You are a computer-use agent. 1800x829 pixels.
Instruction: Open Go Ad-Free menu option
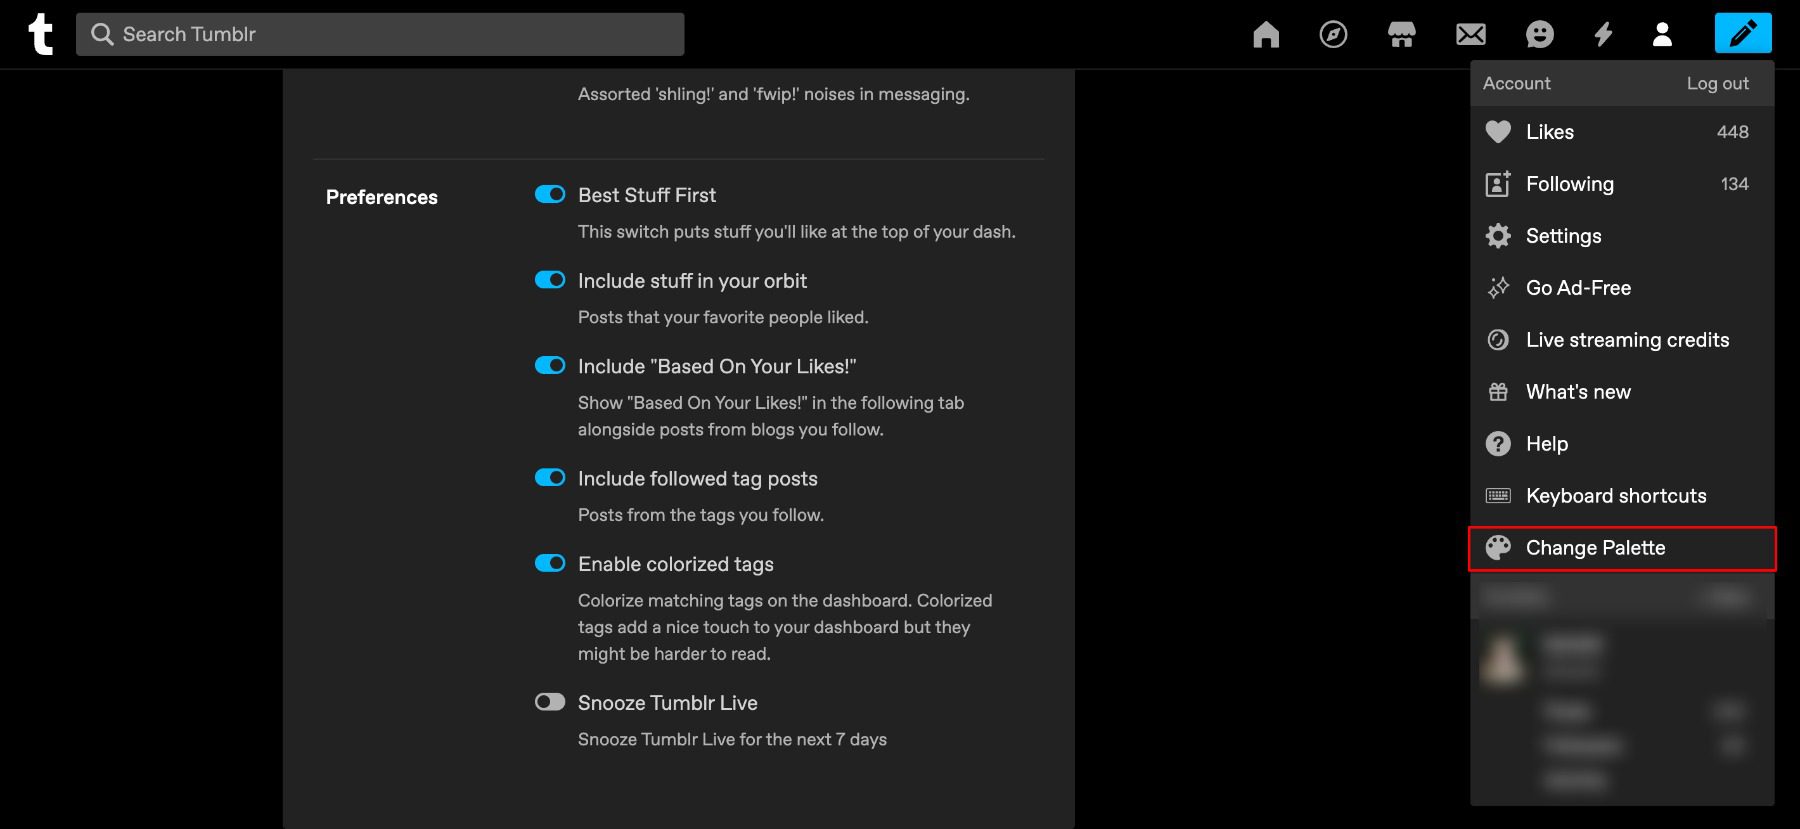pyautogui.click(x=1578, y=288)
